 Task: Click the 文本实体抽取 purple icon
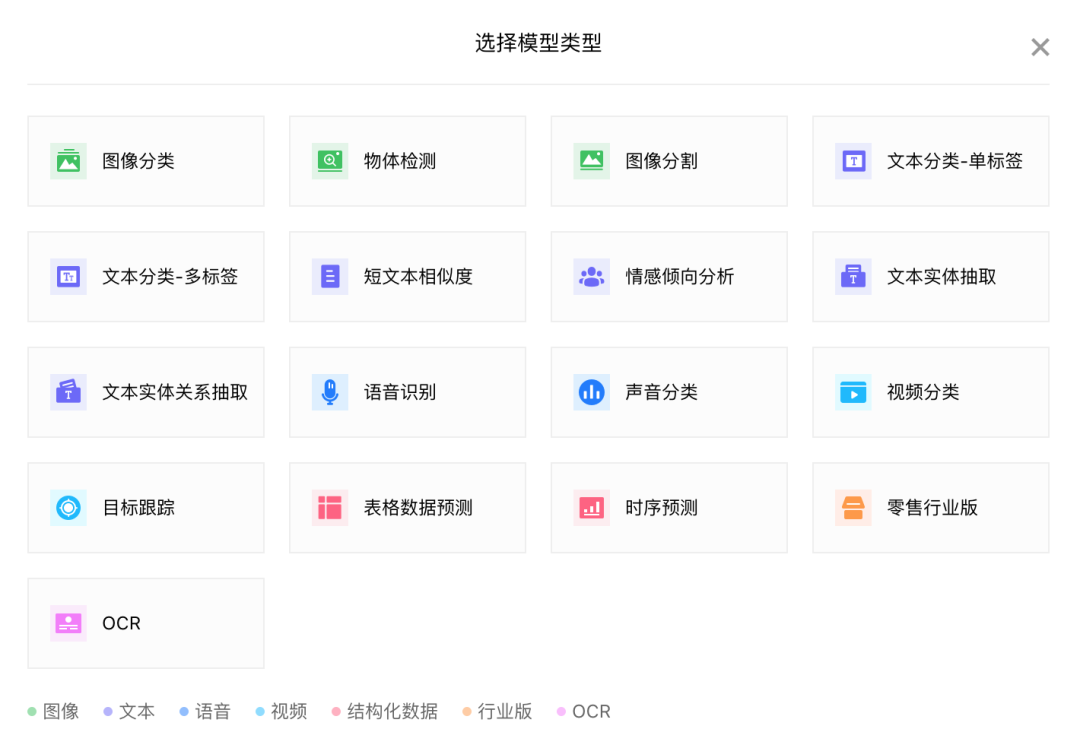tap(853, 277)
